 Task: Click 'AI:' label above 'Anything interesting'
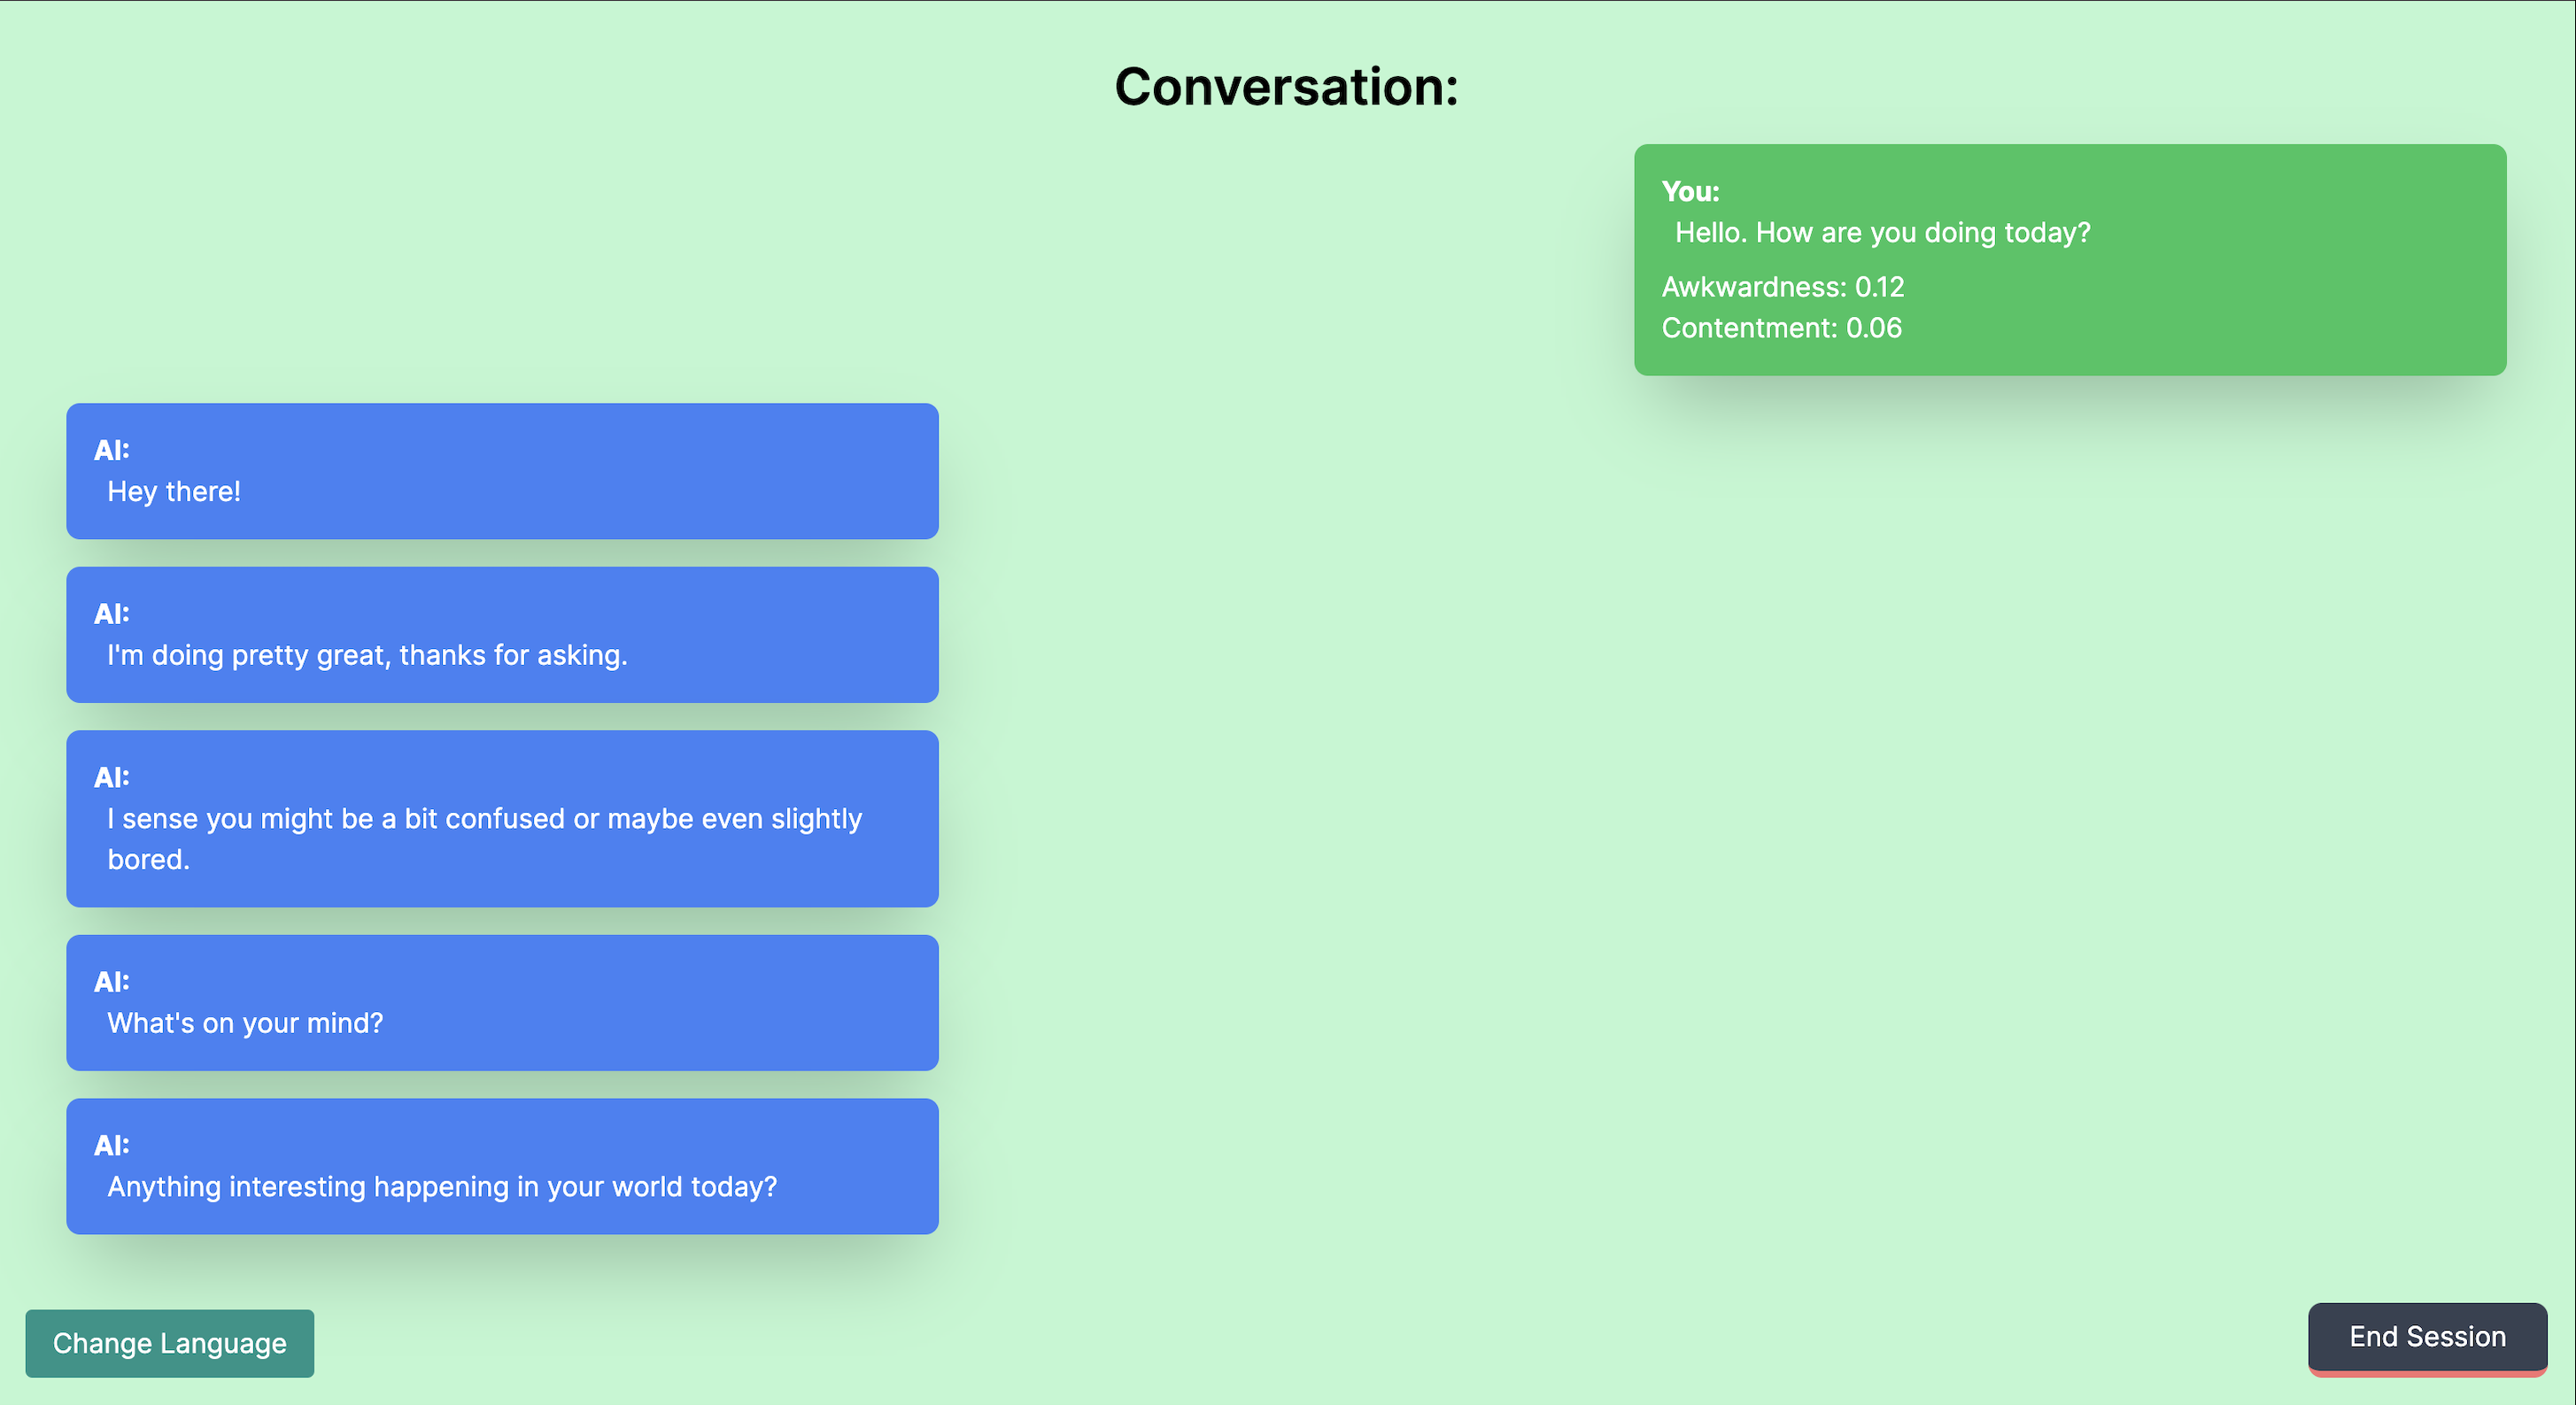tap(112, 1146)
